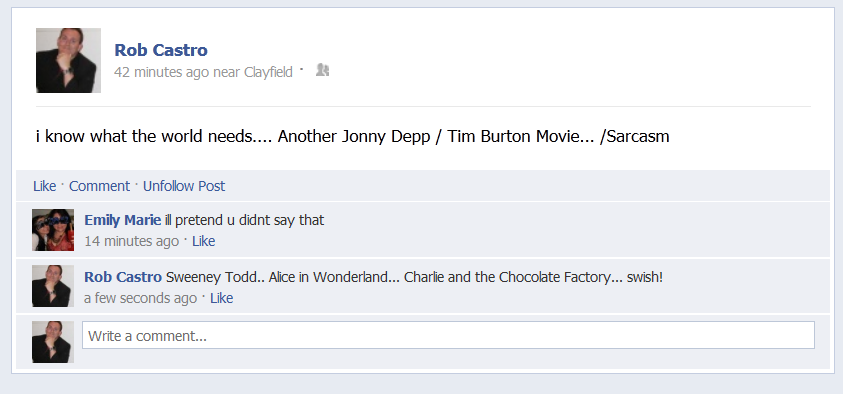Click the post text about Tim Burton Movie
This screenshot has width=843, height=394.
point(353,137)
